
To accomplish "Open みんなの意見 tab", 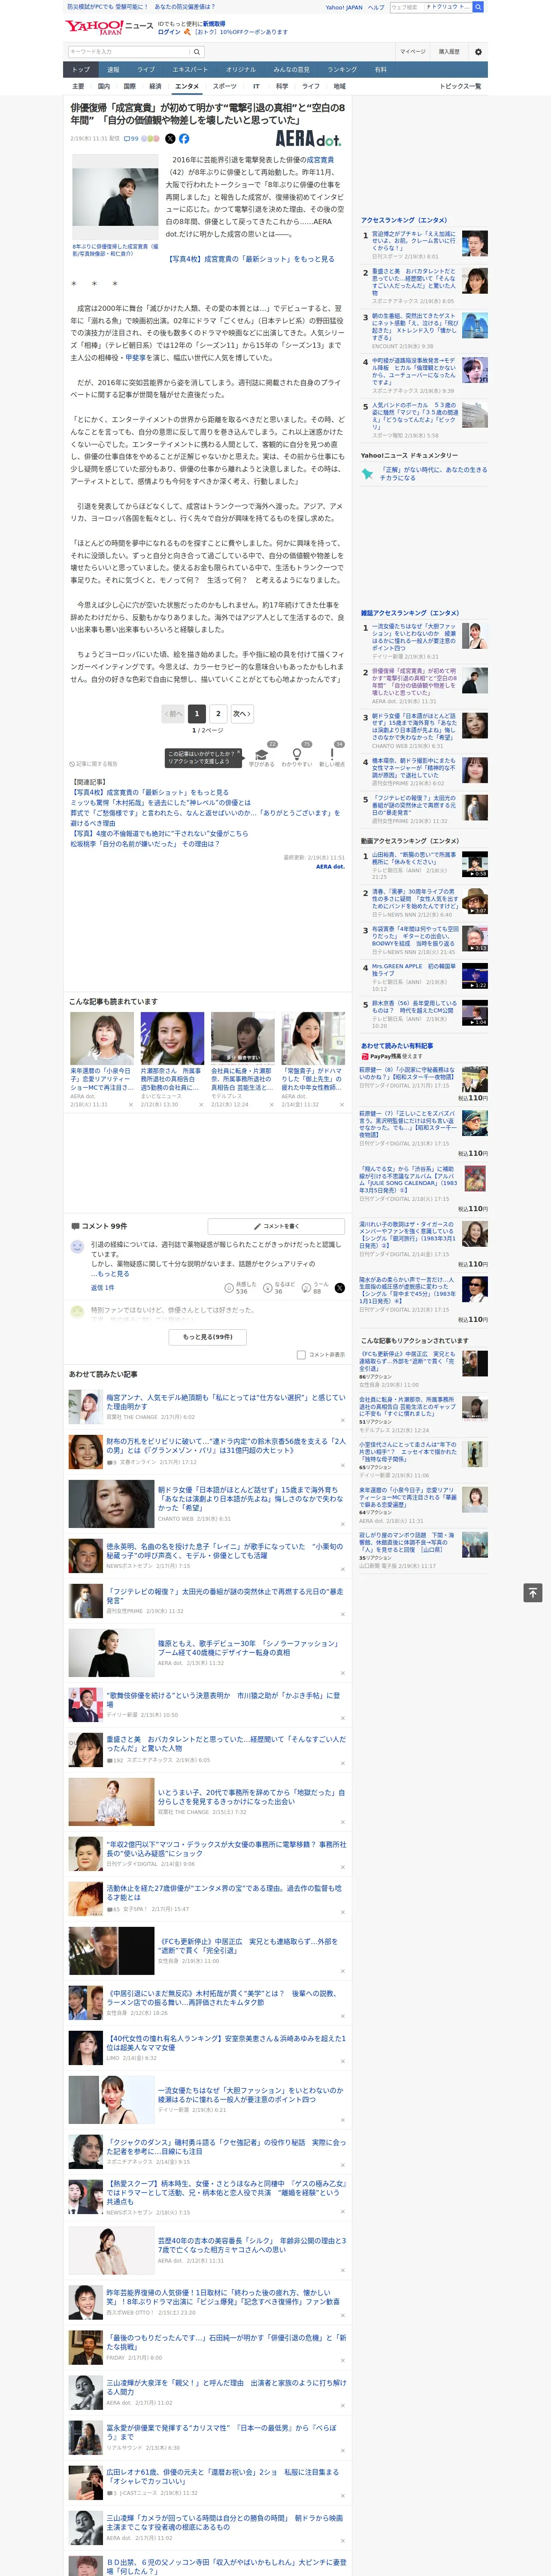I will click(x=292, y=70).
